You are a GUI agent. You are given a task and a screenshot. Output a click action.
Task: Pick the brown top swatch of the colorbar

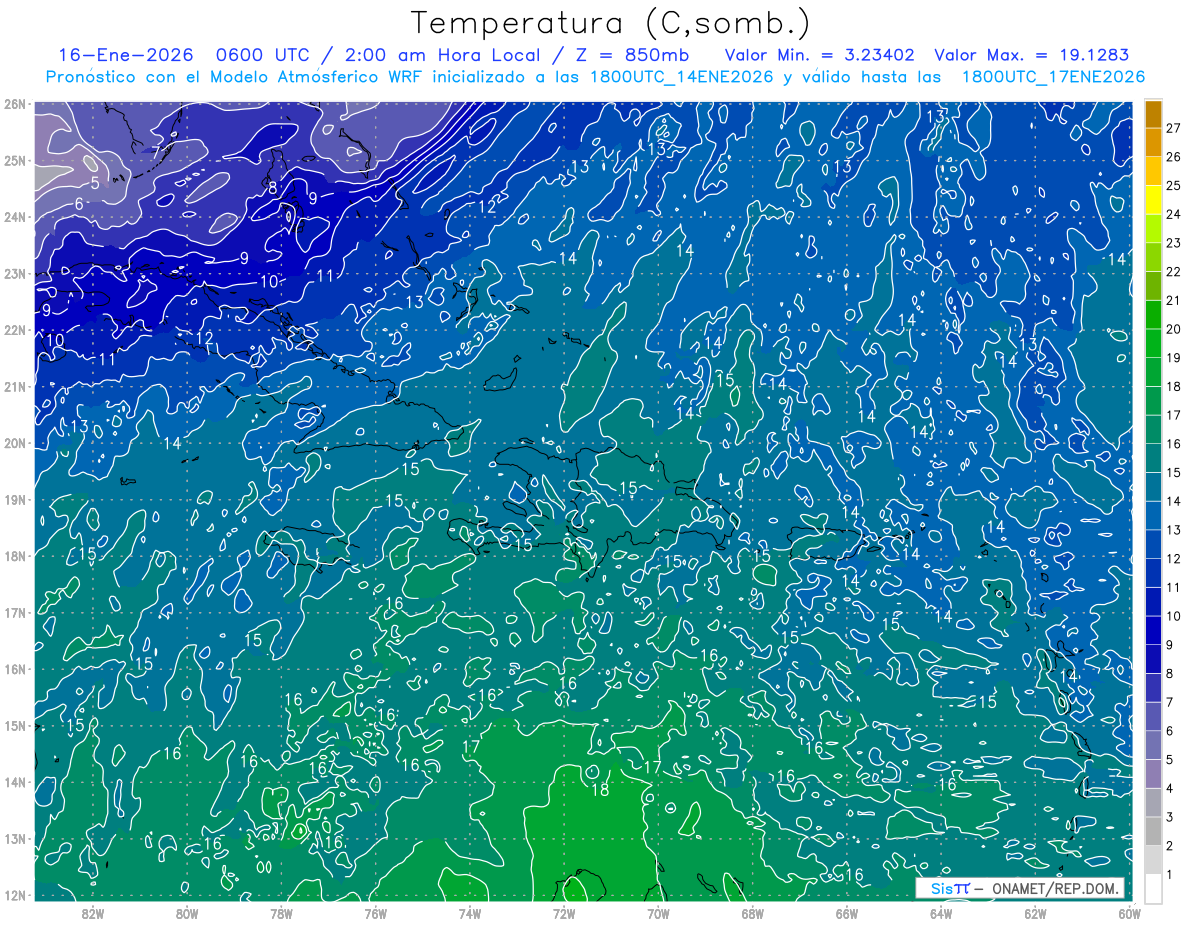(1153, 114)
